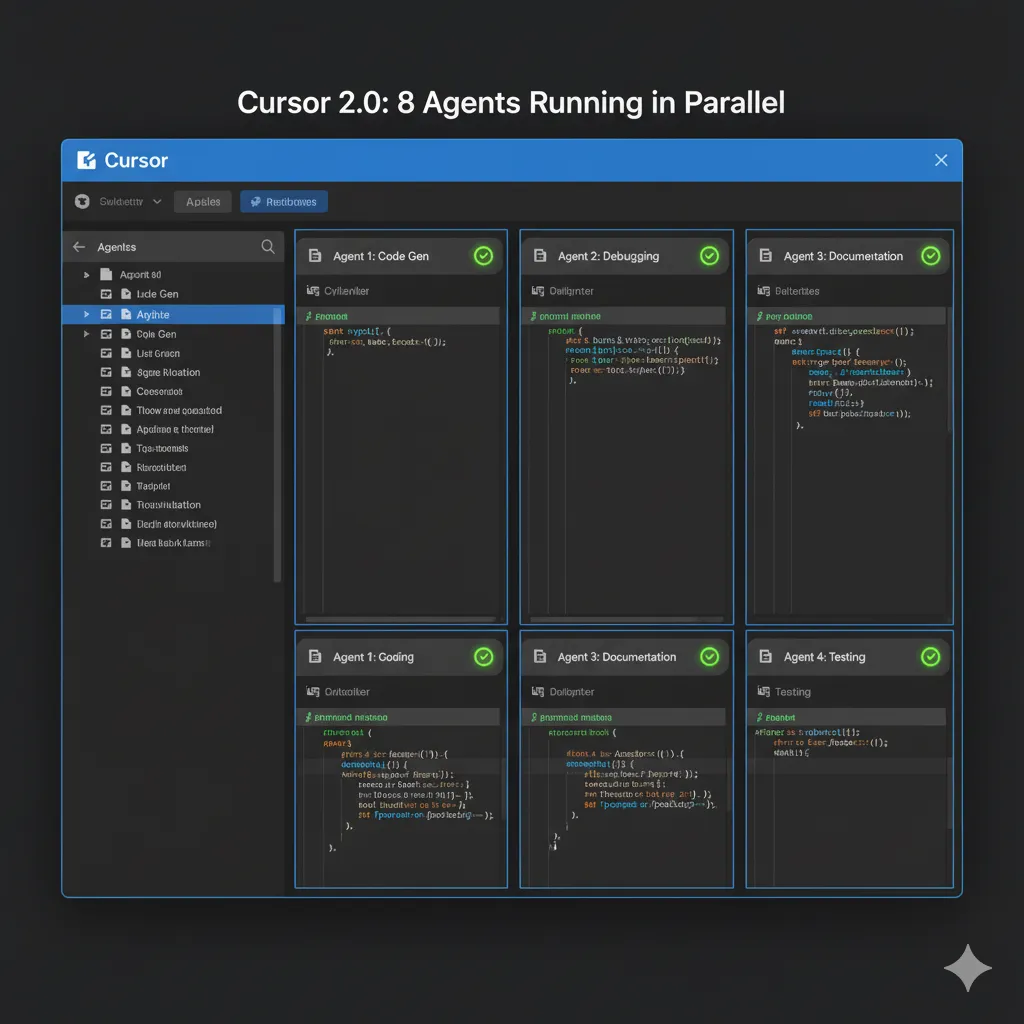This screenshot has height=1024, width=1024.
Task: Toggle the green checkmark on Agent 2: Debugging
Action: click(709, 256)
